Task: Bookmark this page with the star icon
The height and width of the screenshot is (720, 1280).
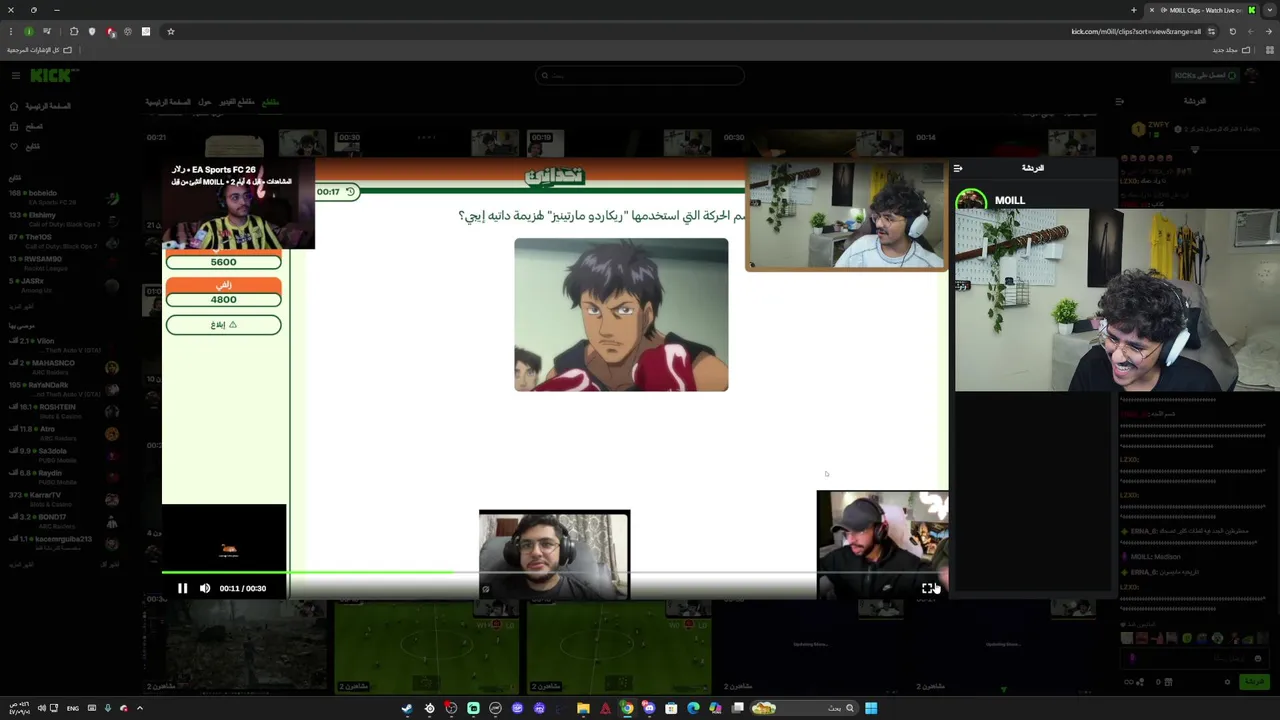Action: [x=171, y=31]
